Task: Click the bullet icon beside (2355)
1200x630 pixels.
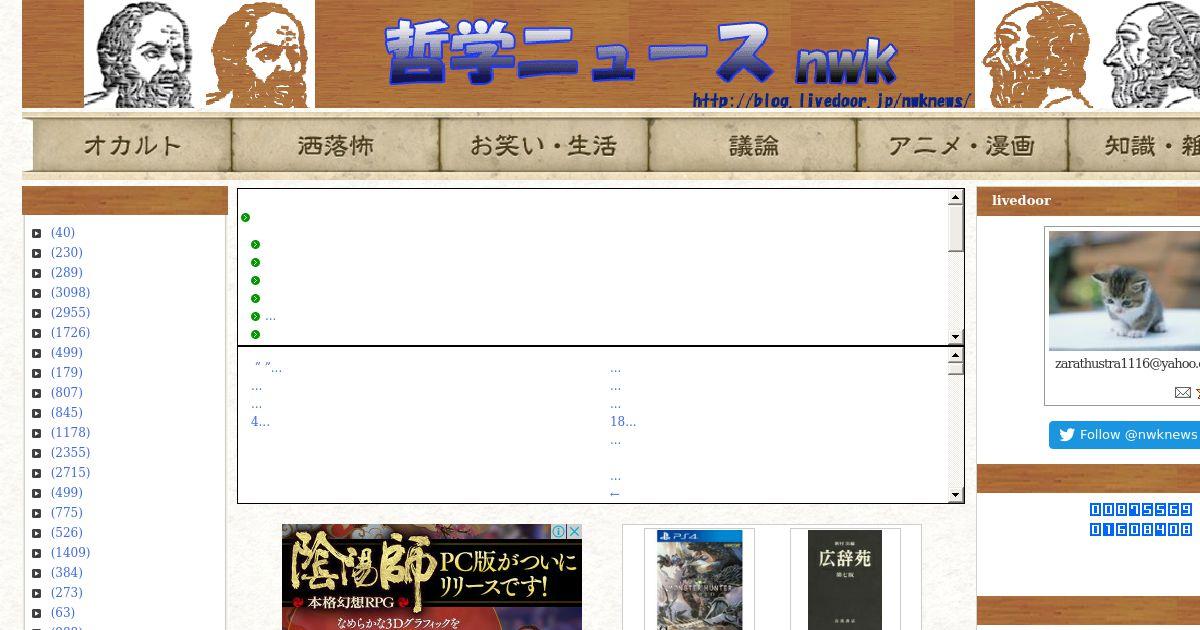Action: coord(37,453)
